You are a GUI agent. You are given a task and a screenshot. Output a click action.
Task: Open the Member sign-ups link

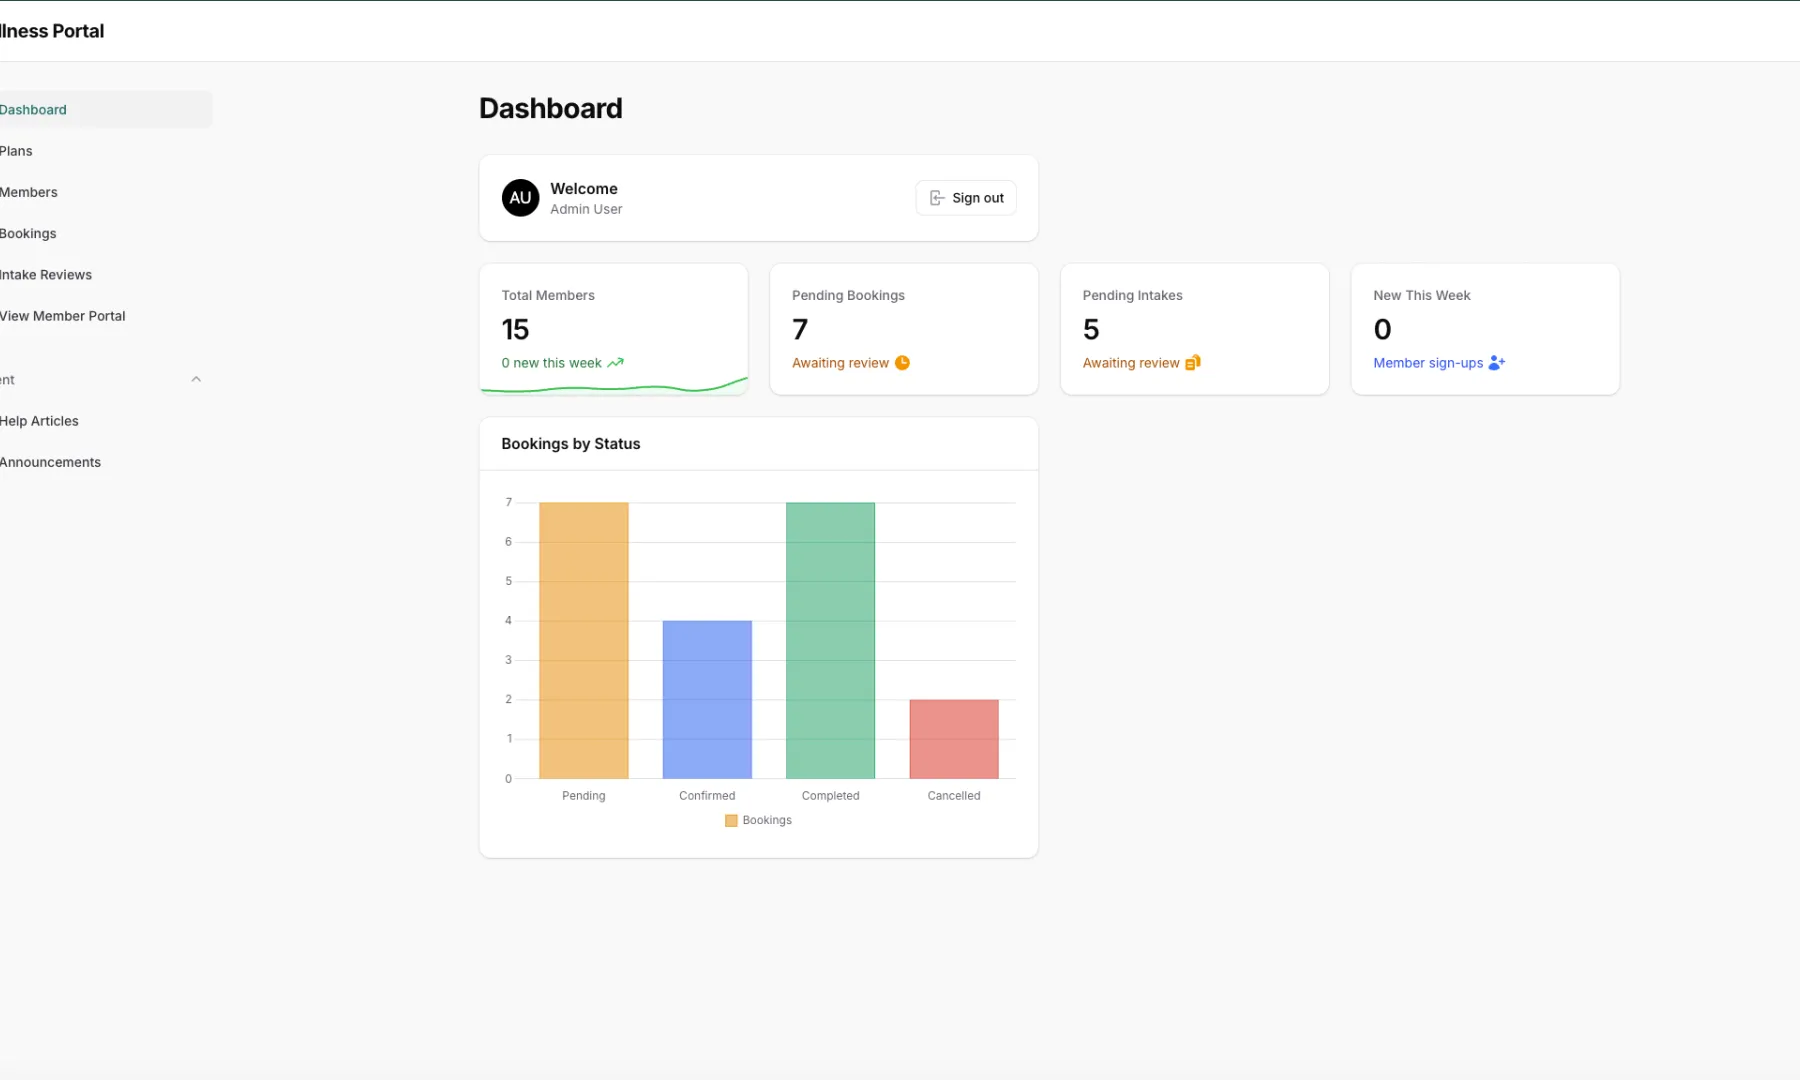(x=1427, y=362)
